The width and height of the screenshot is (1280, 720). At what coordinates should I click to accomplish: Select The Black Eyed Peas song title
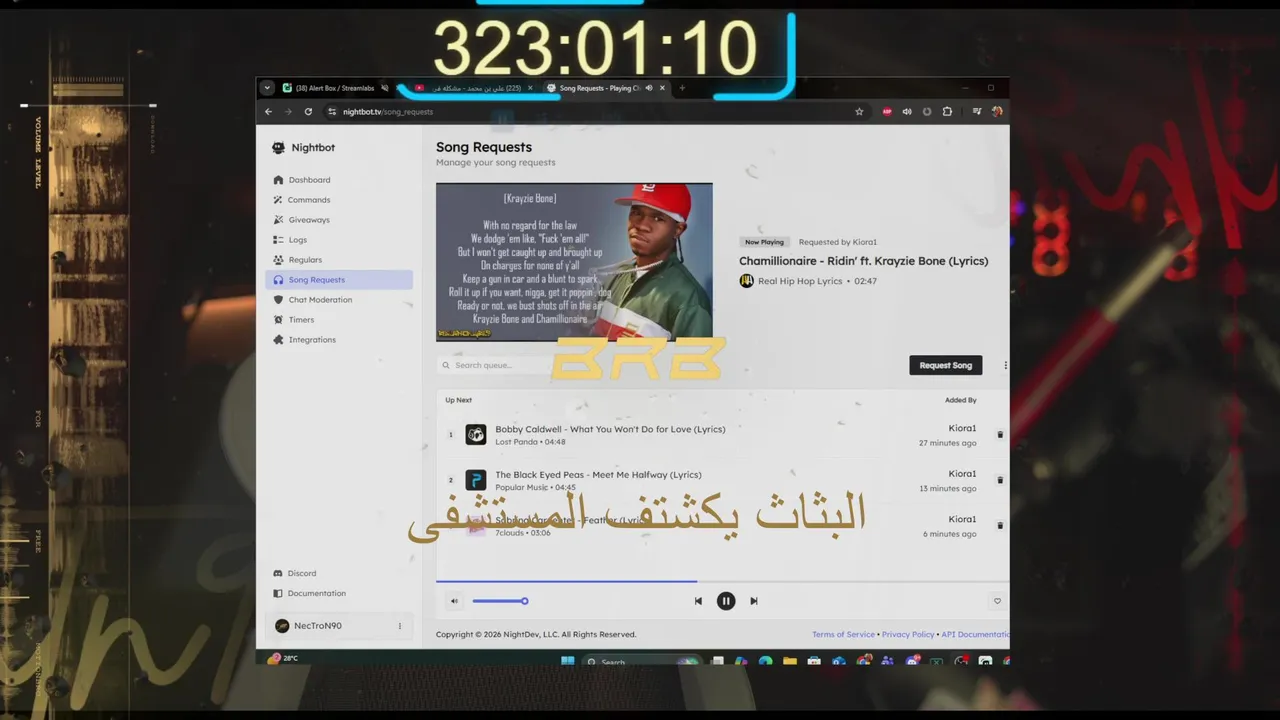click(x=598, y=475)
